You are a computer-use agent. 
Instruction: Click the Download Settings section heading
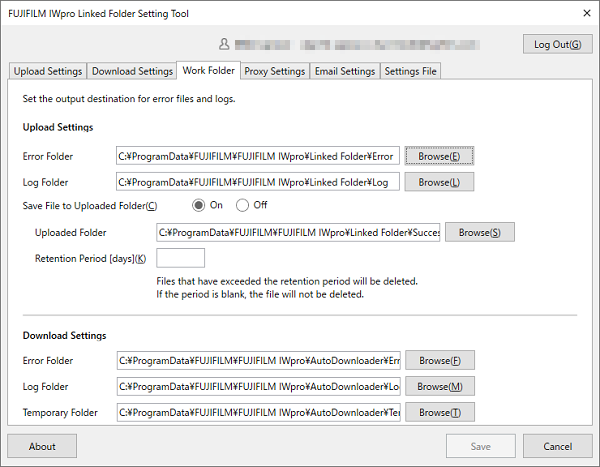64,336
